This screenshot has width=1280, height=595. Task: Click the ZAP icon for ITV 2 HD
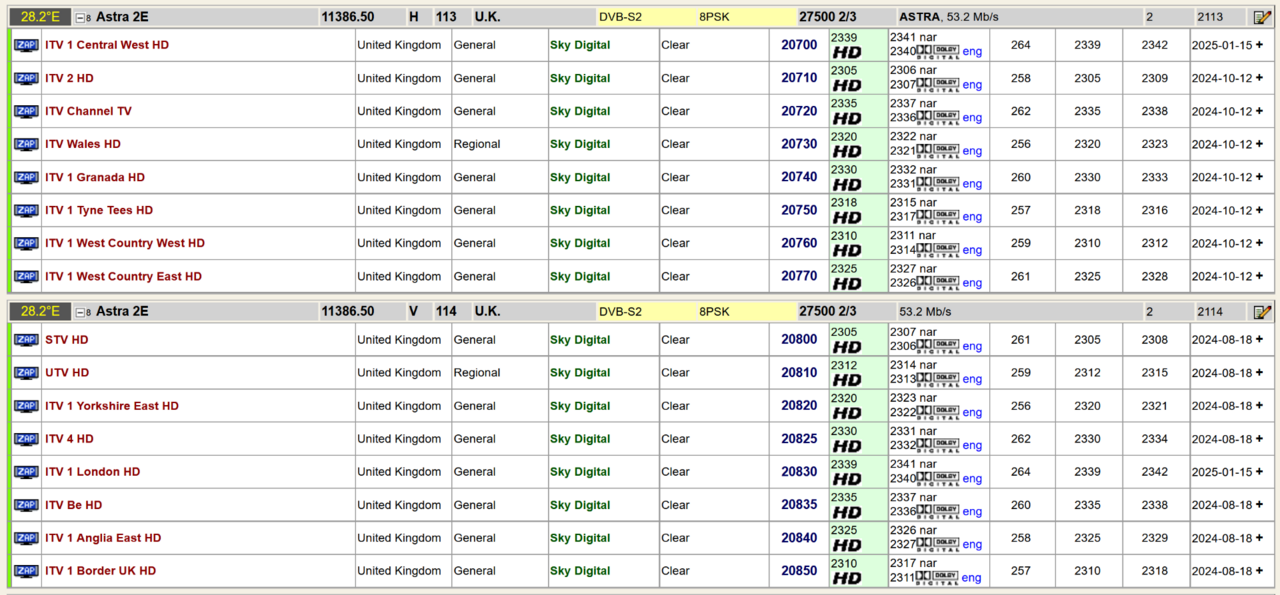26,78
